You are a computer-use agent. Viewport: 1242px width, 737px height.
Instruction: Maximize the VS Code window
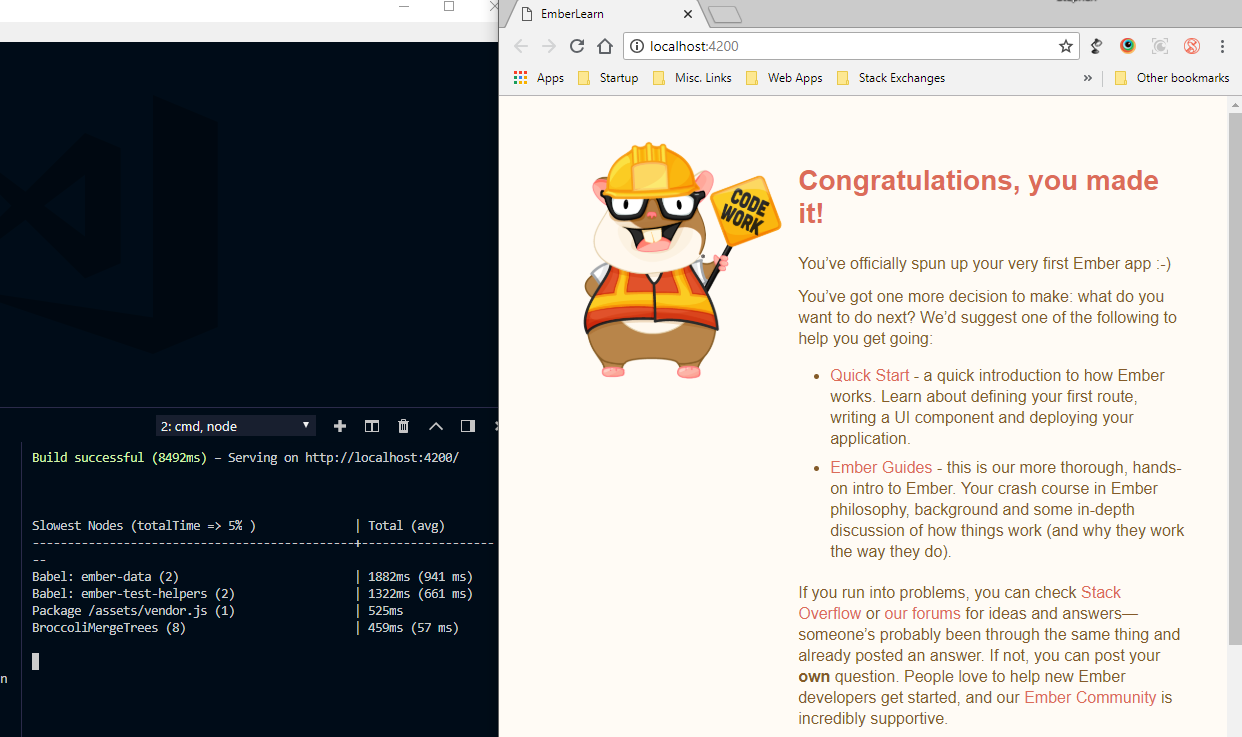[x=449, y=6]
